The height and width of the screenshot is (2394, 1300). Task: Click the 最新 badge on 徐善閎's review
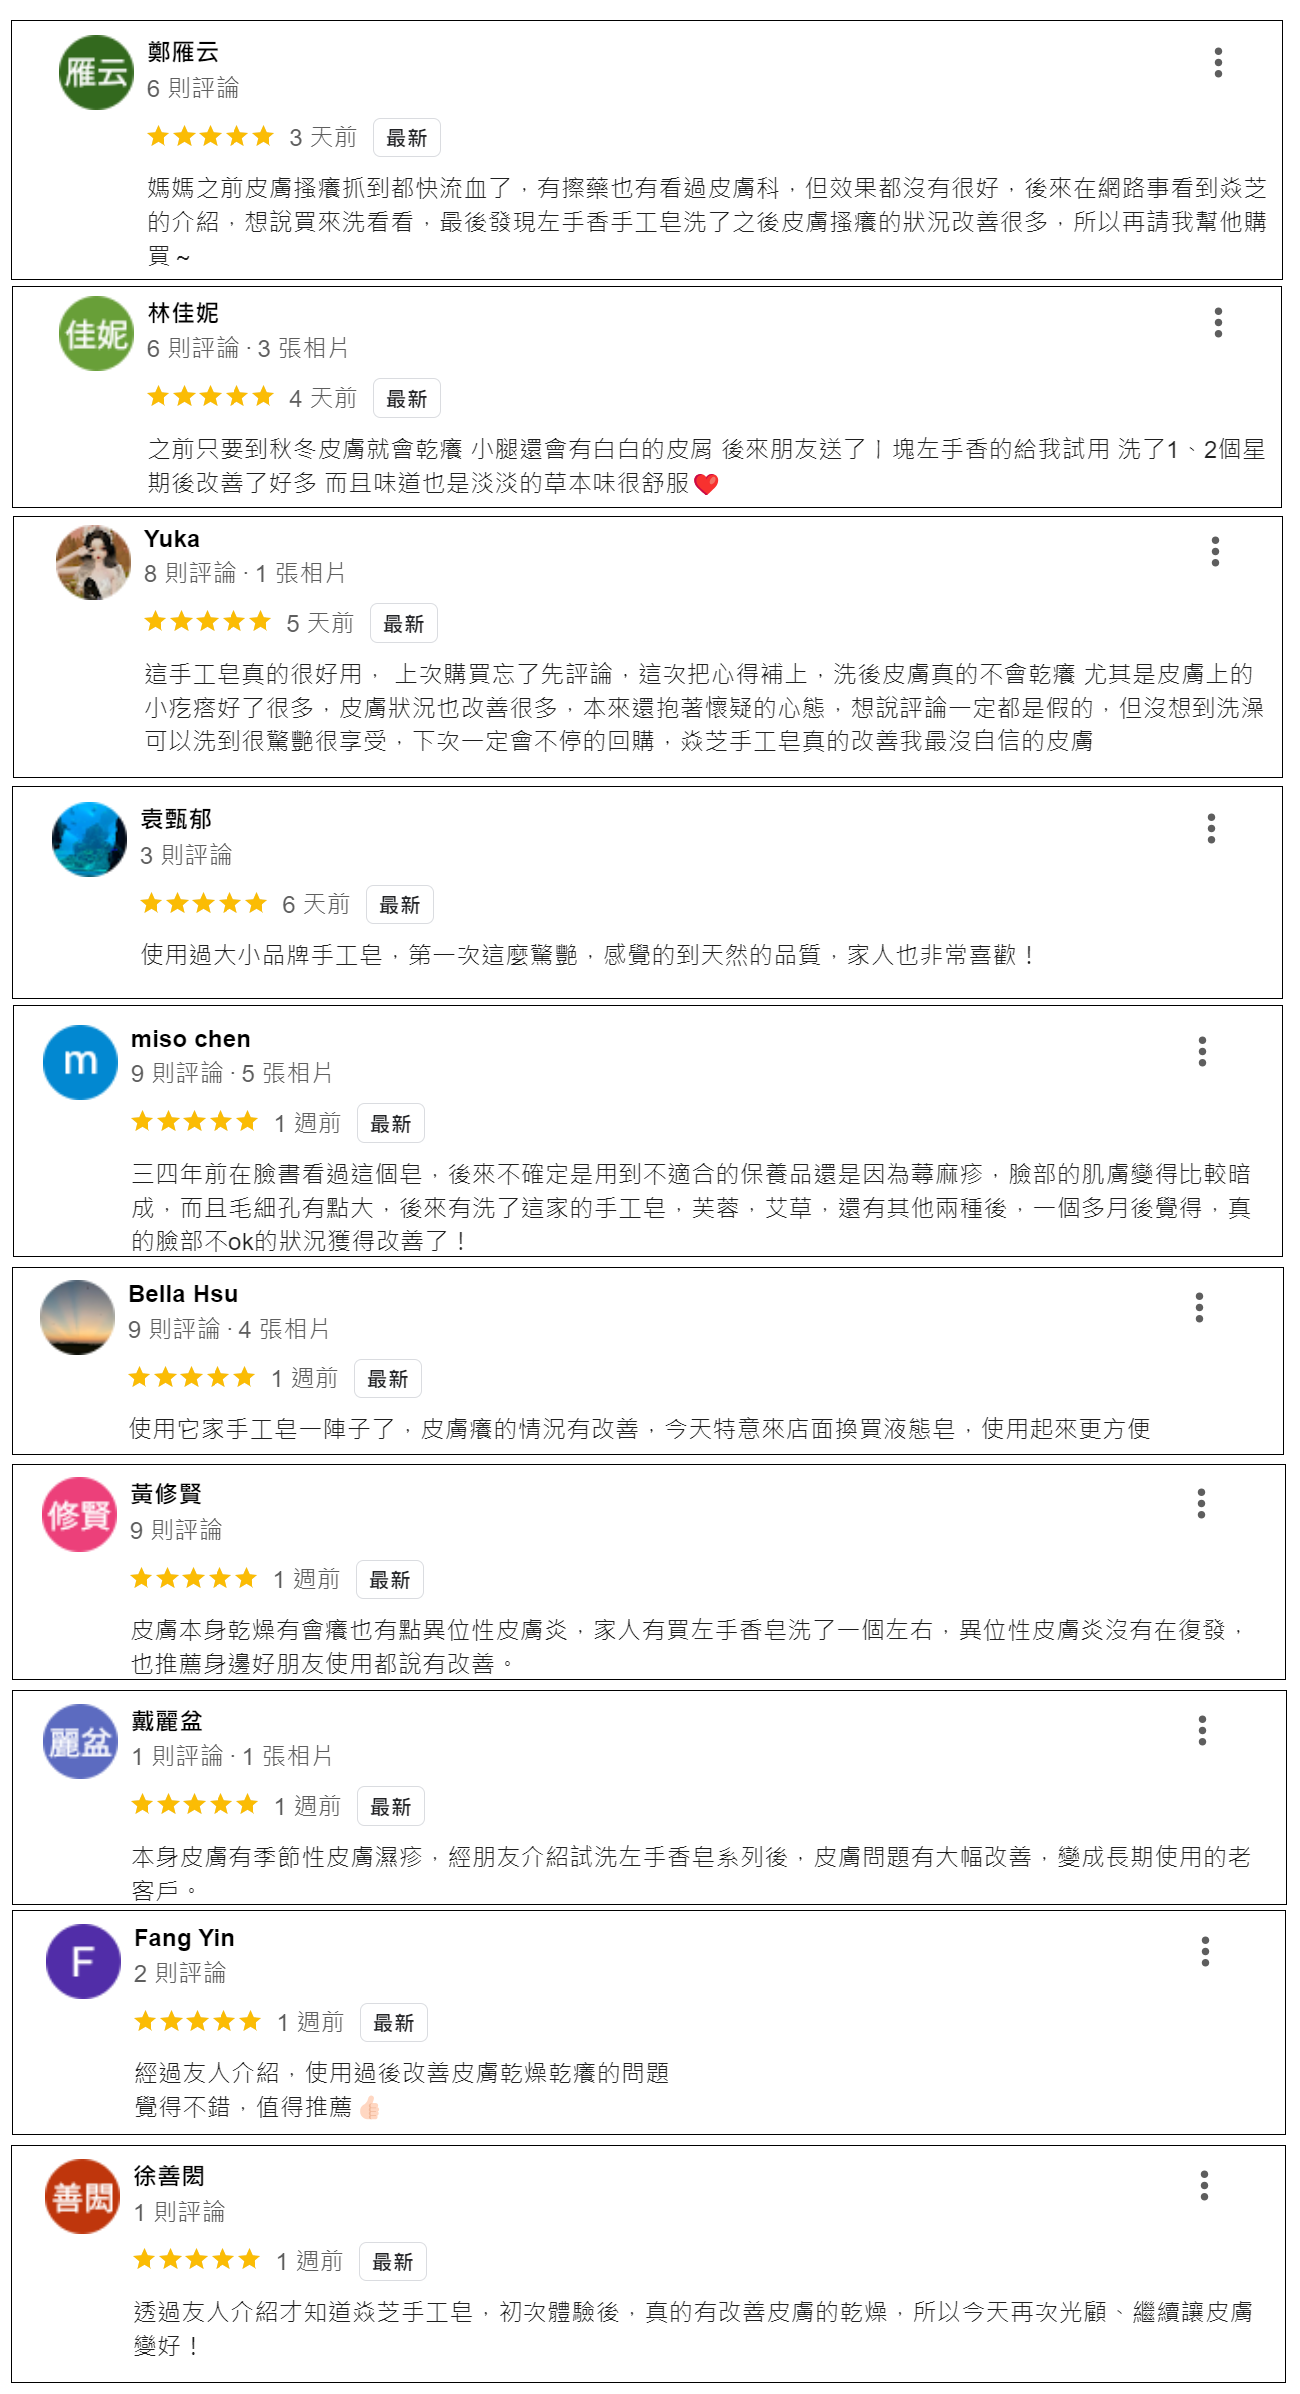click(x=392, y=2262)
